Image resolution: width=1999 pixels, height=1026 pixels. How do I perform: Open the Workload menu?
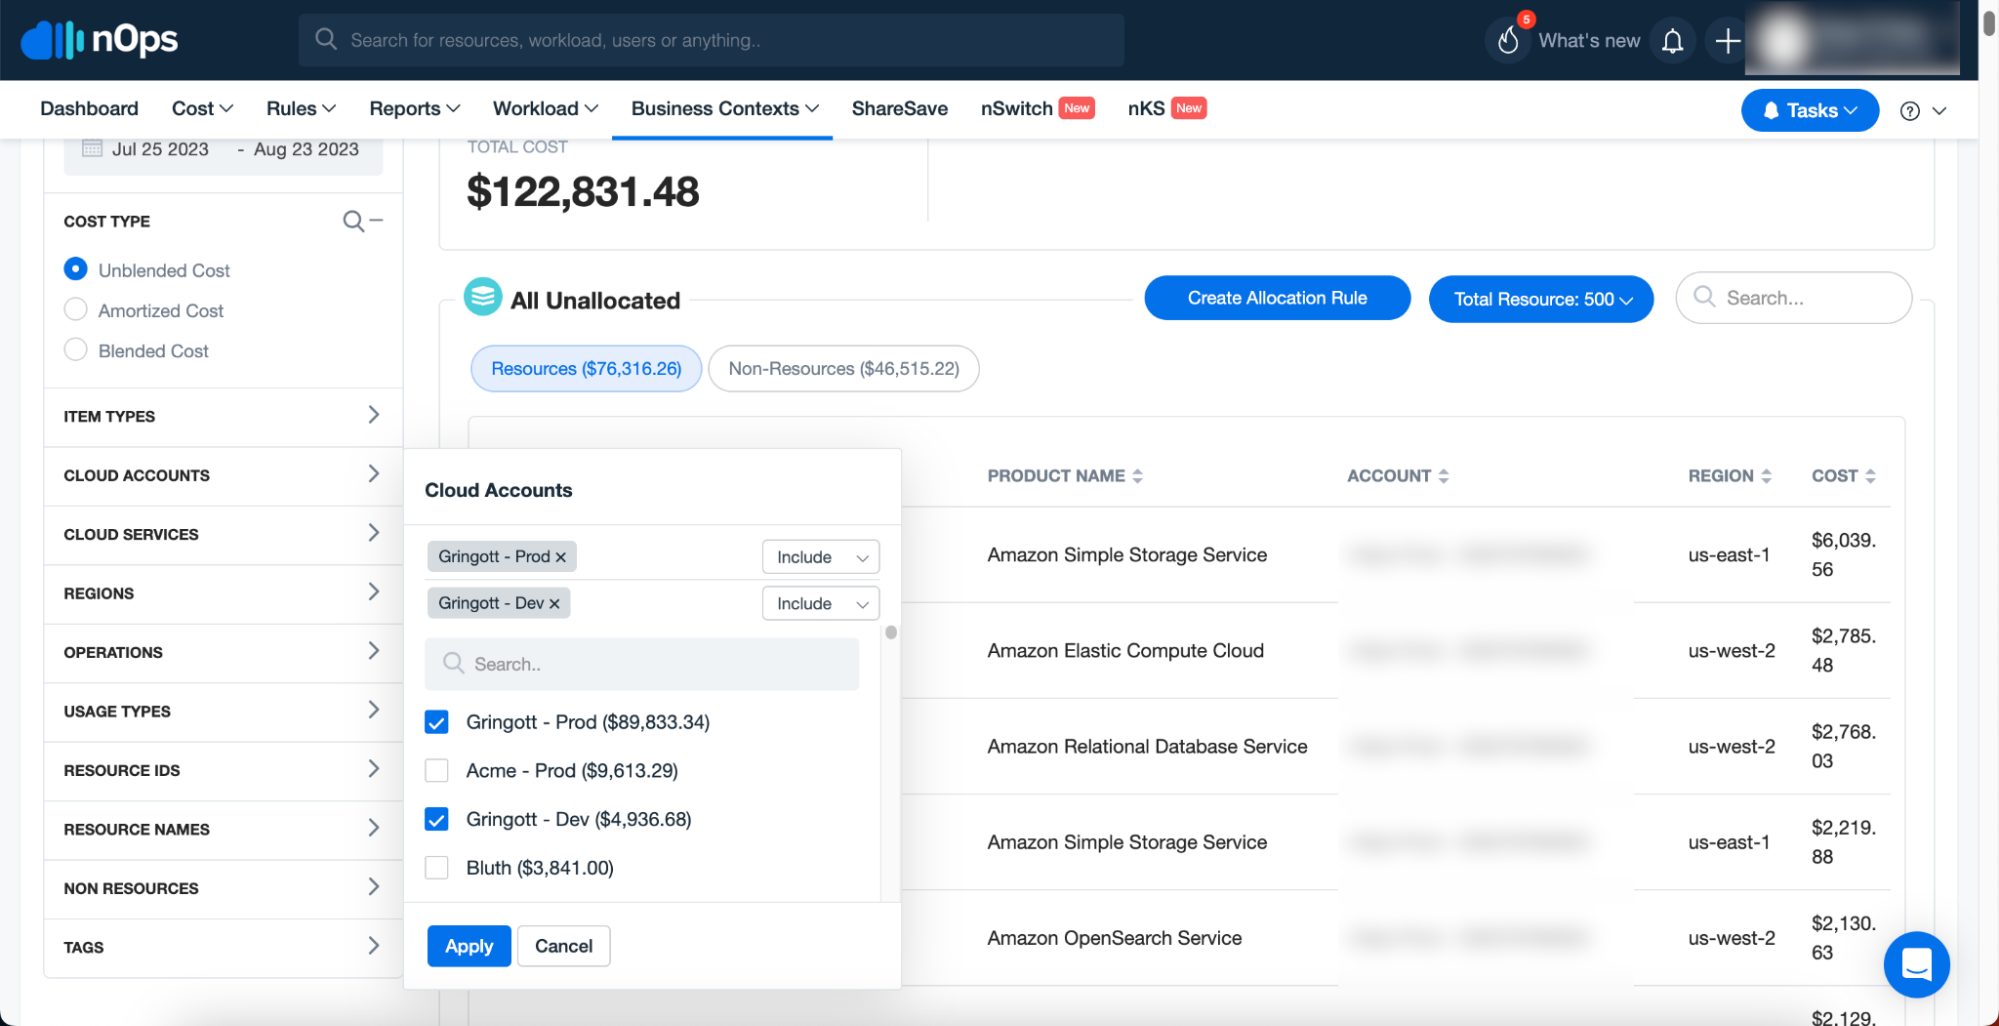tap(545, 109)
